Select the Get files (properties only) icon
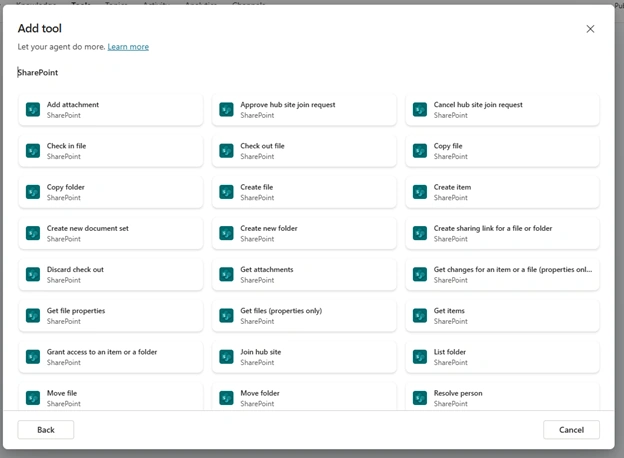624x458 pixels. pyautogui.click(x=226, y=316)
